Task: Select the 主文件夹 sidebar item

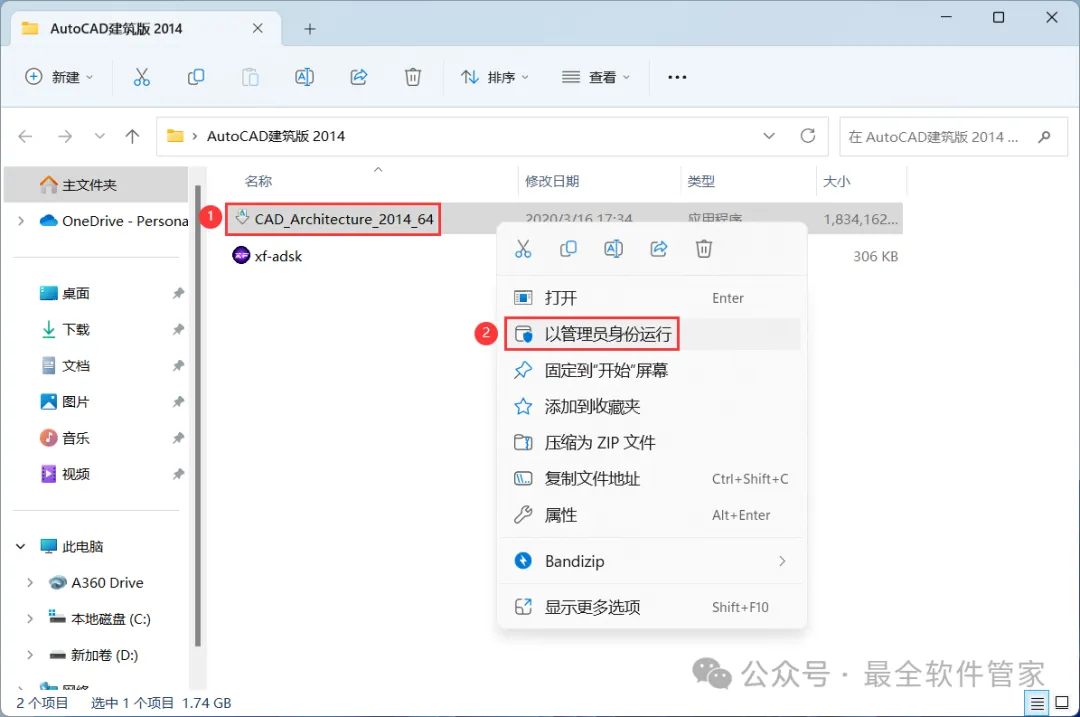Action: tap(96, 185)
